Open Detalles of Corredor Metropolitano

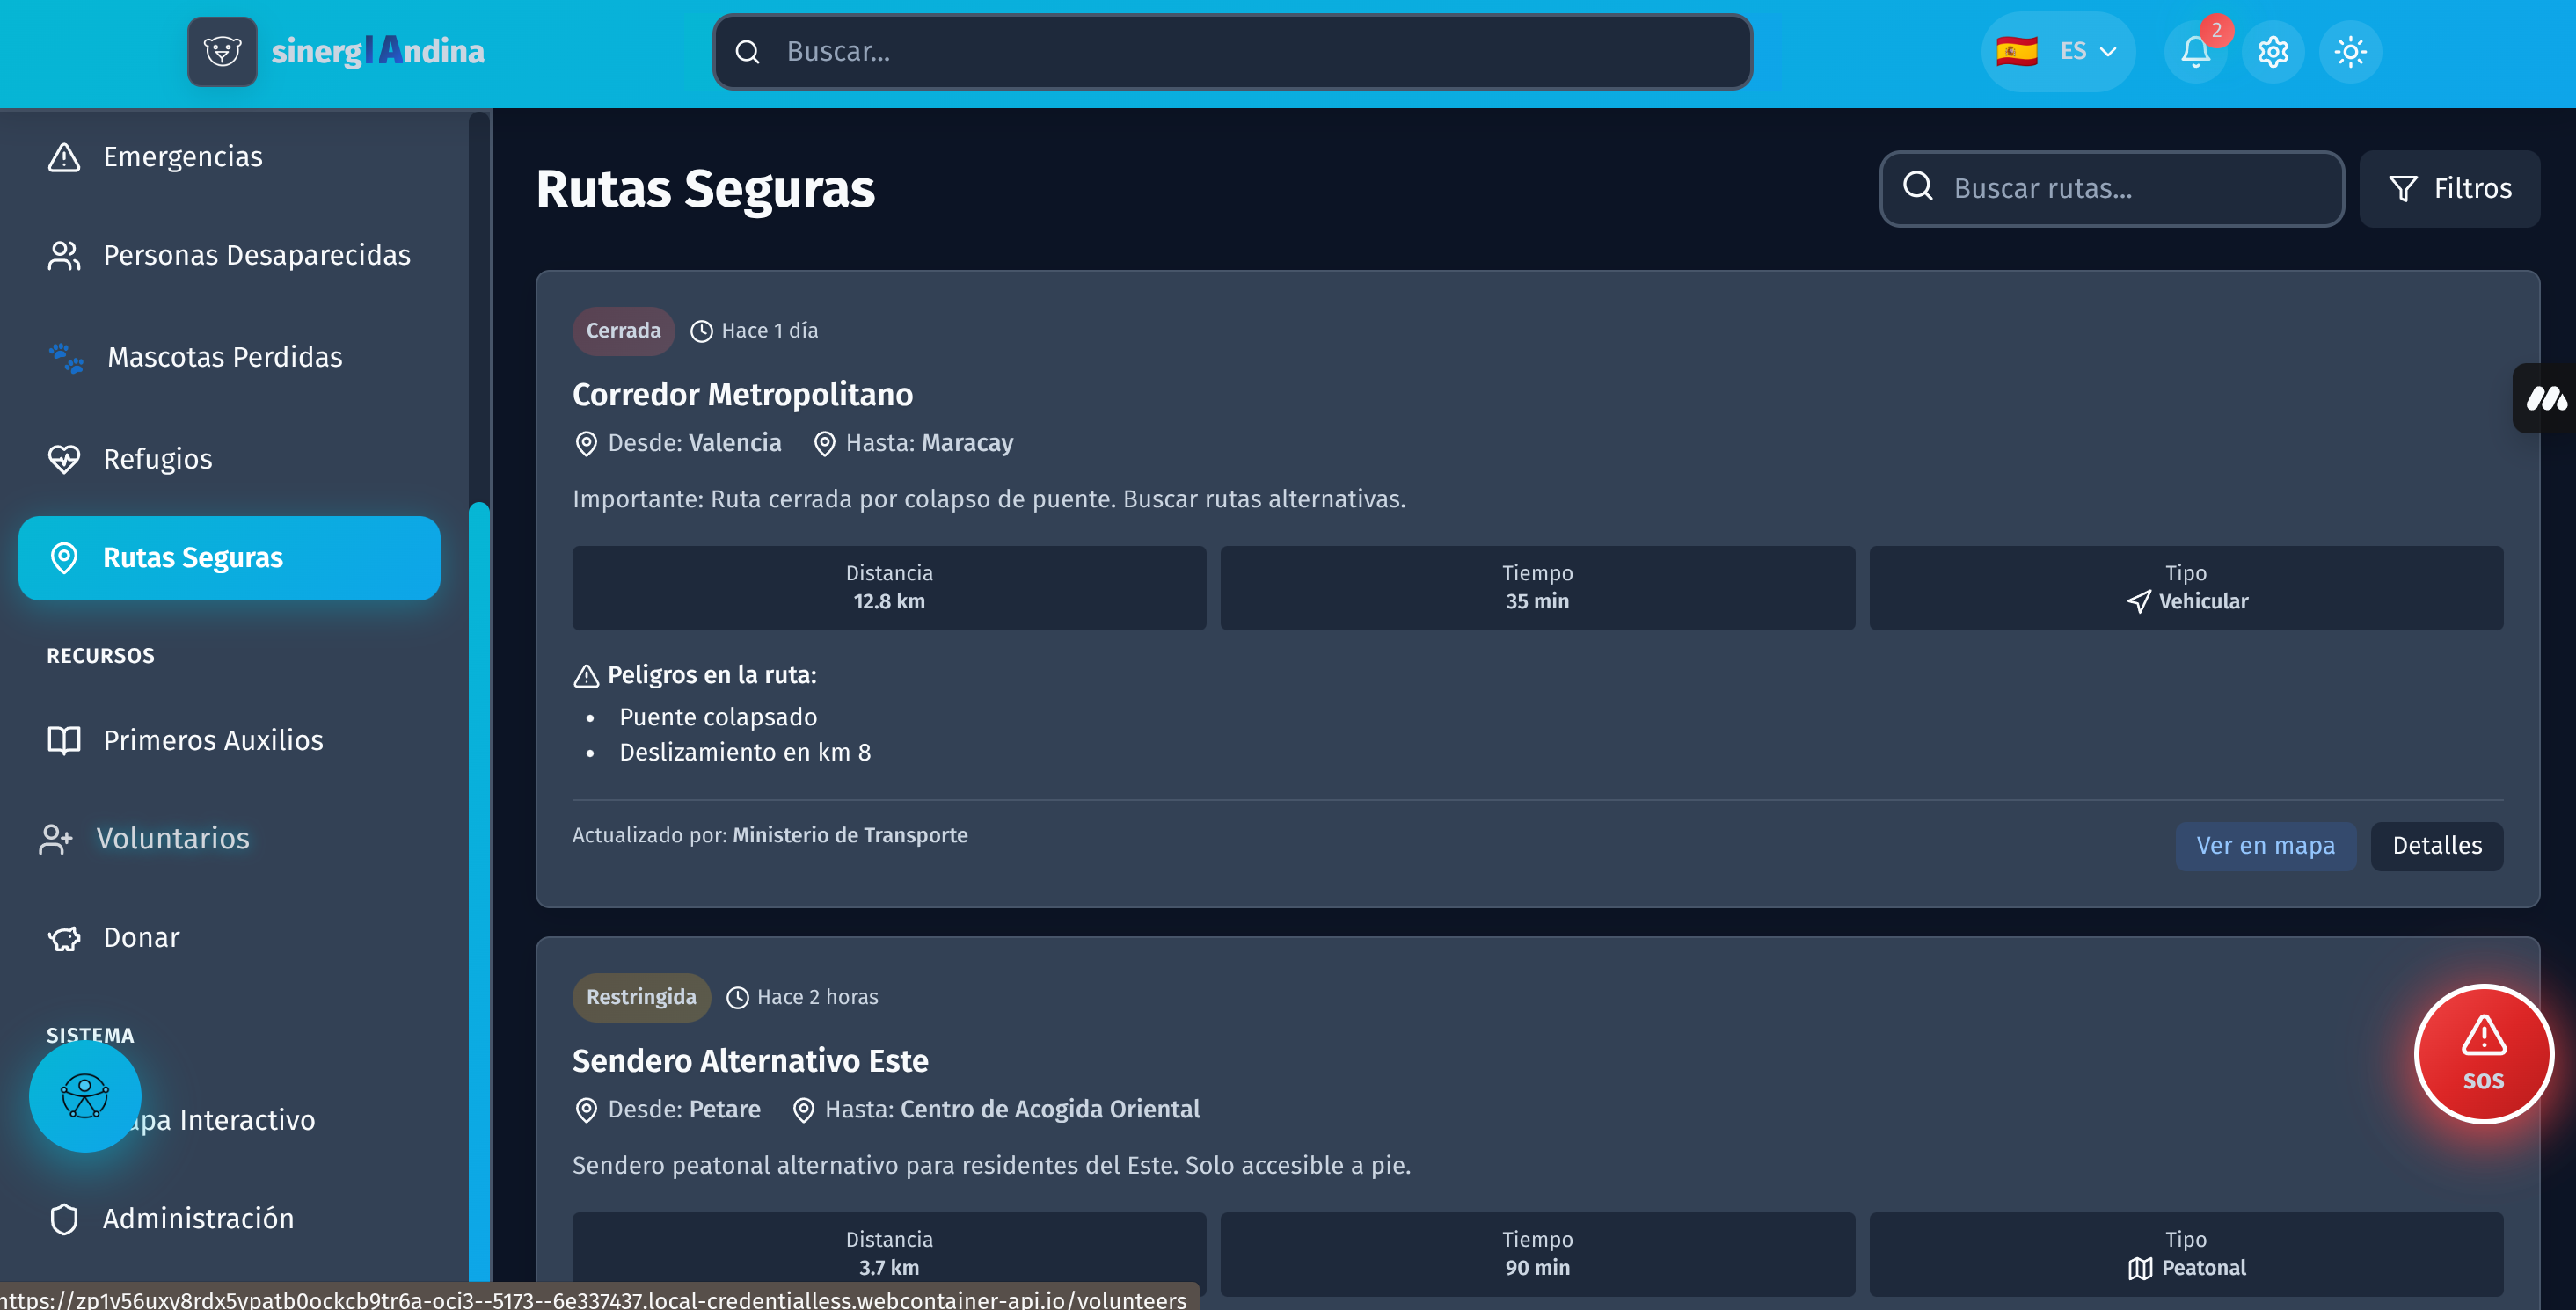[2436, 846]
